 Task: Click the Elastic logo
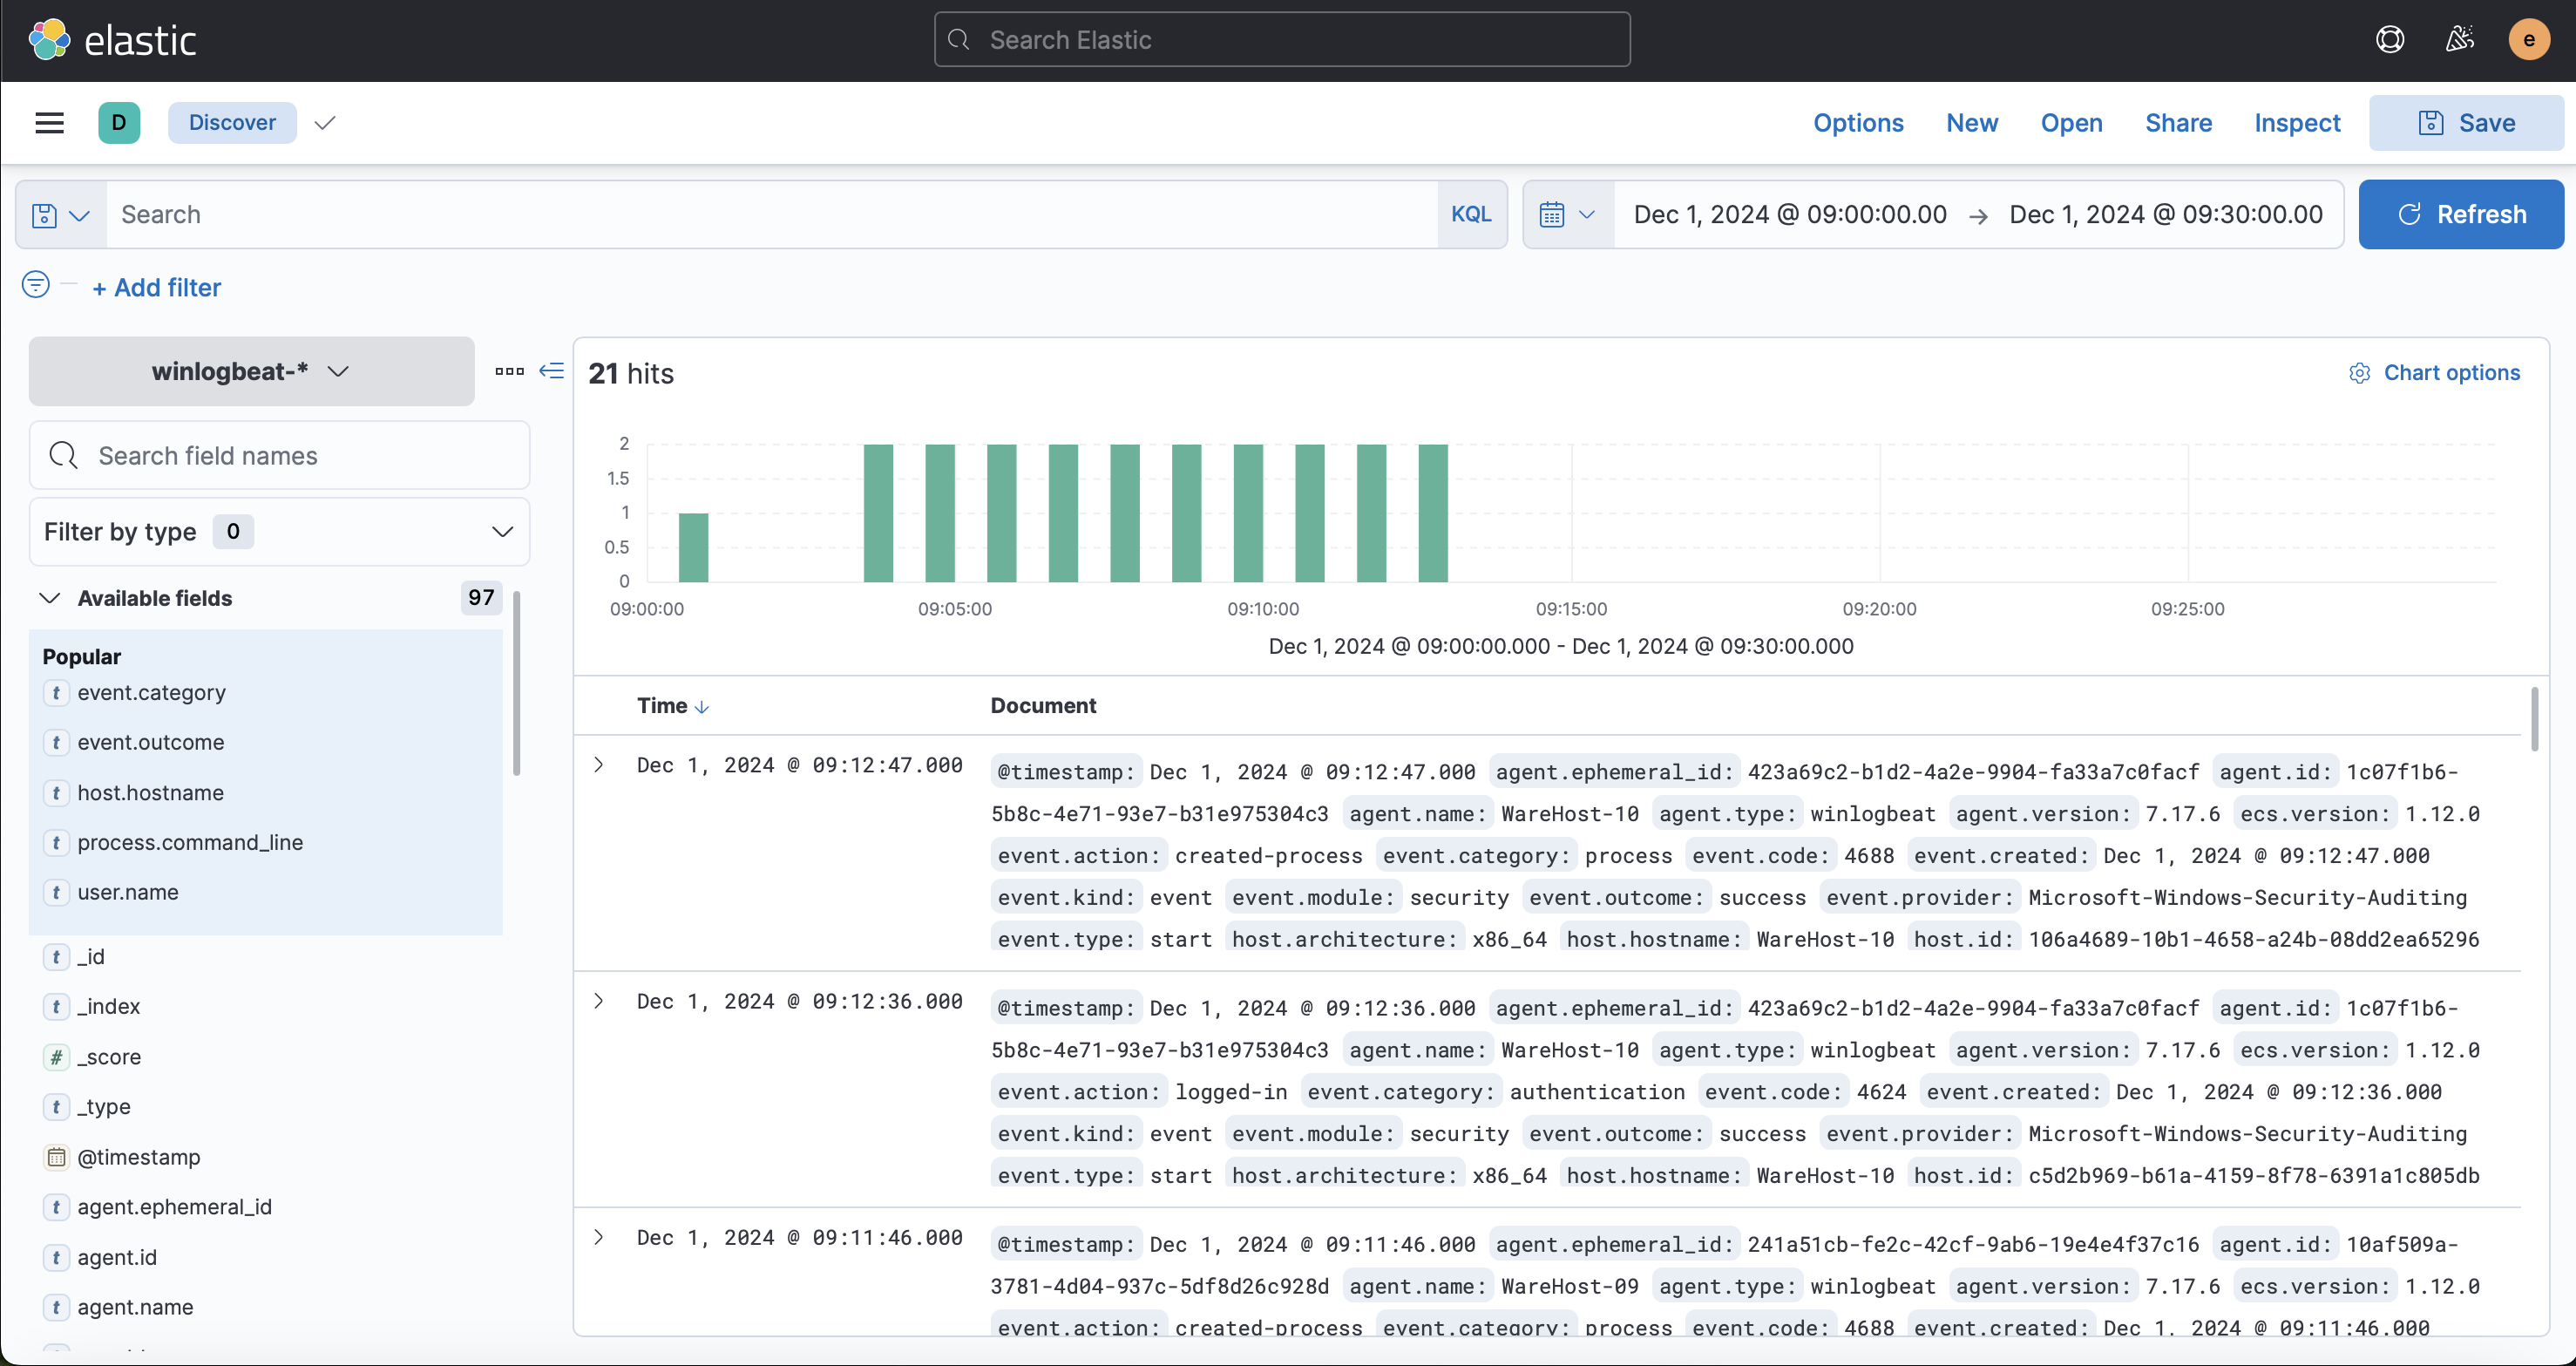112,40
